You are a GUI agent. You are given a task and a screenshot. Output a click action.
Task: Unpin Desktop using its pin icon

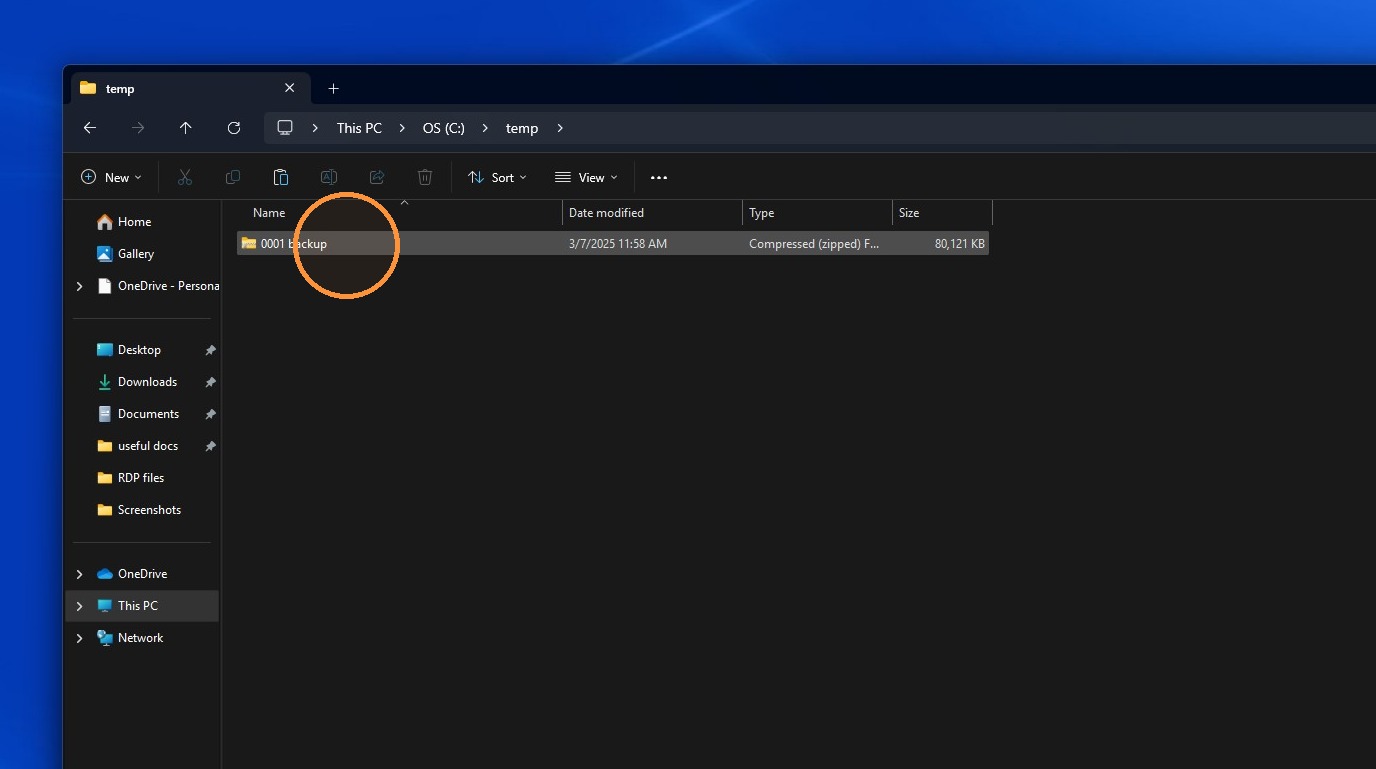210,350
